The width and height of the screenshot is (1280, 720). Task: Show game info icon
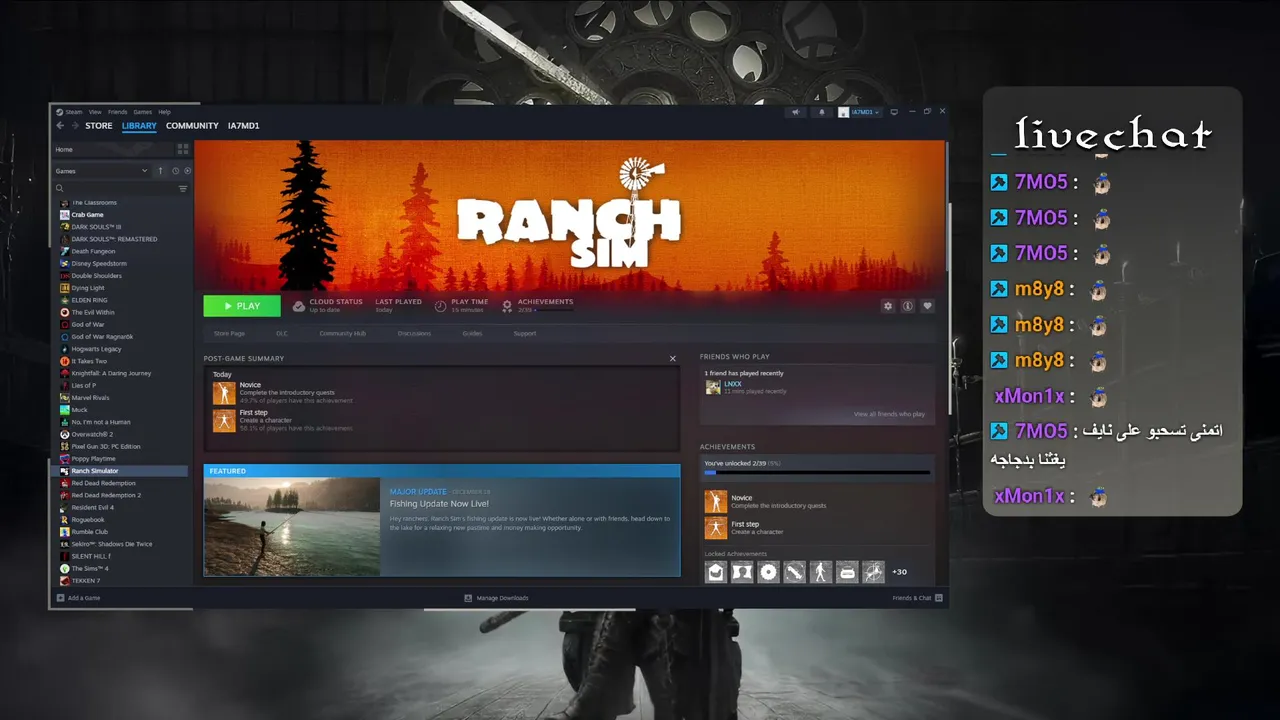[908, 306]
